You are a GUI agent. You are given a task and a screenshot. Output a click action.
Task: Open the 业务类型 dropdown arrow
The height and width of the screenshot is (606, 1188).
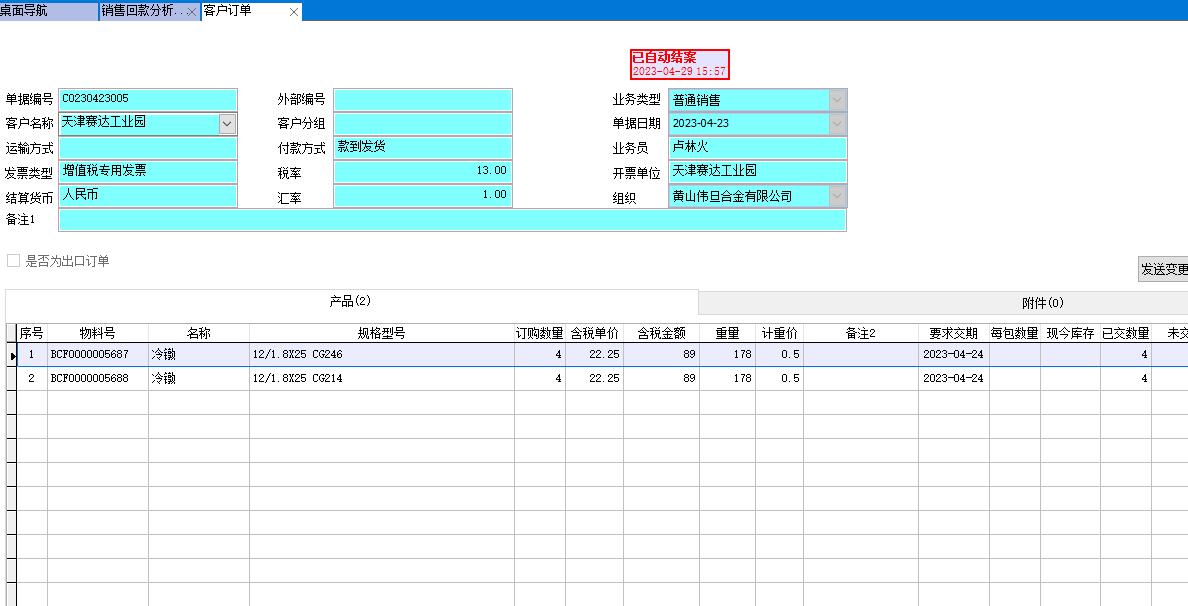tap(837, 100)
